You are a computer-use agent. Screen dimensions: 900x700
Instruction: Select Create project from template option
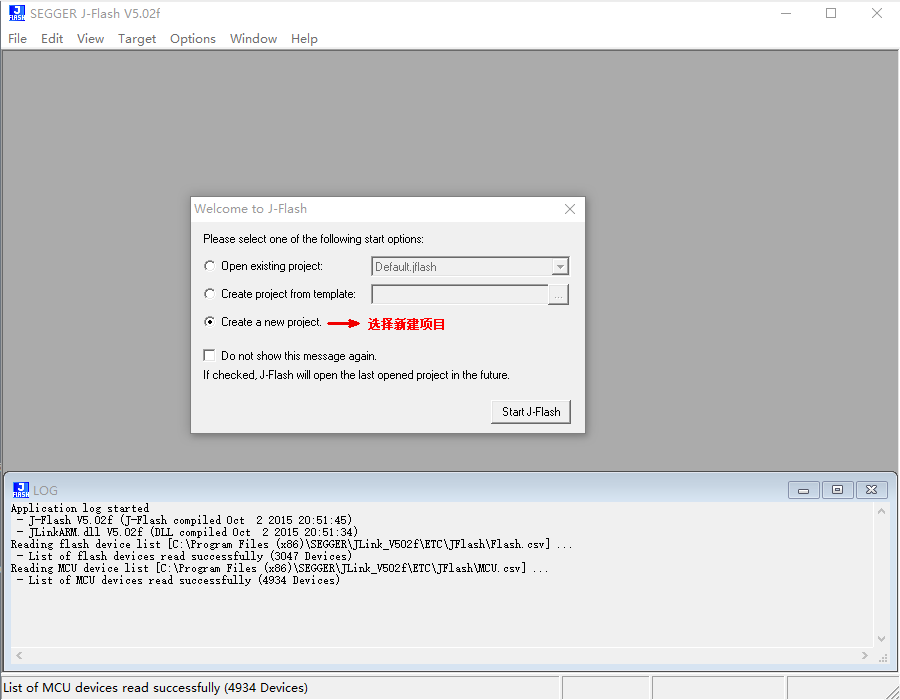(209, 294)
